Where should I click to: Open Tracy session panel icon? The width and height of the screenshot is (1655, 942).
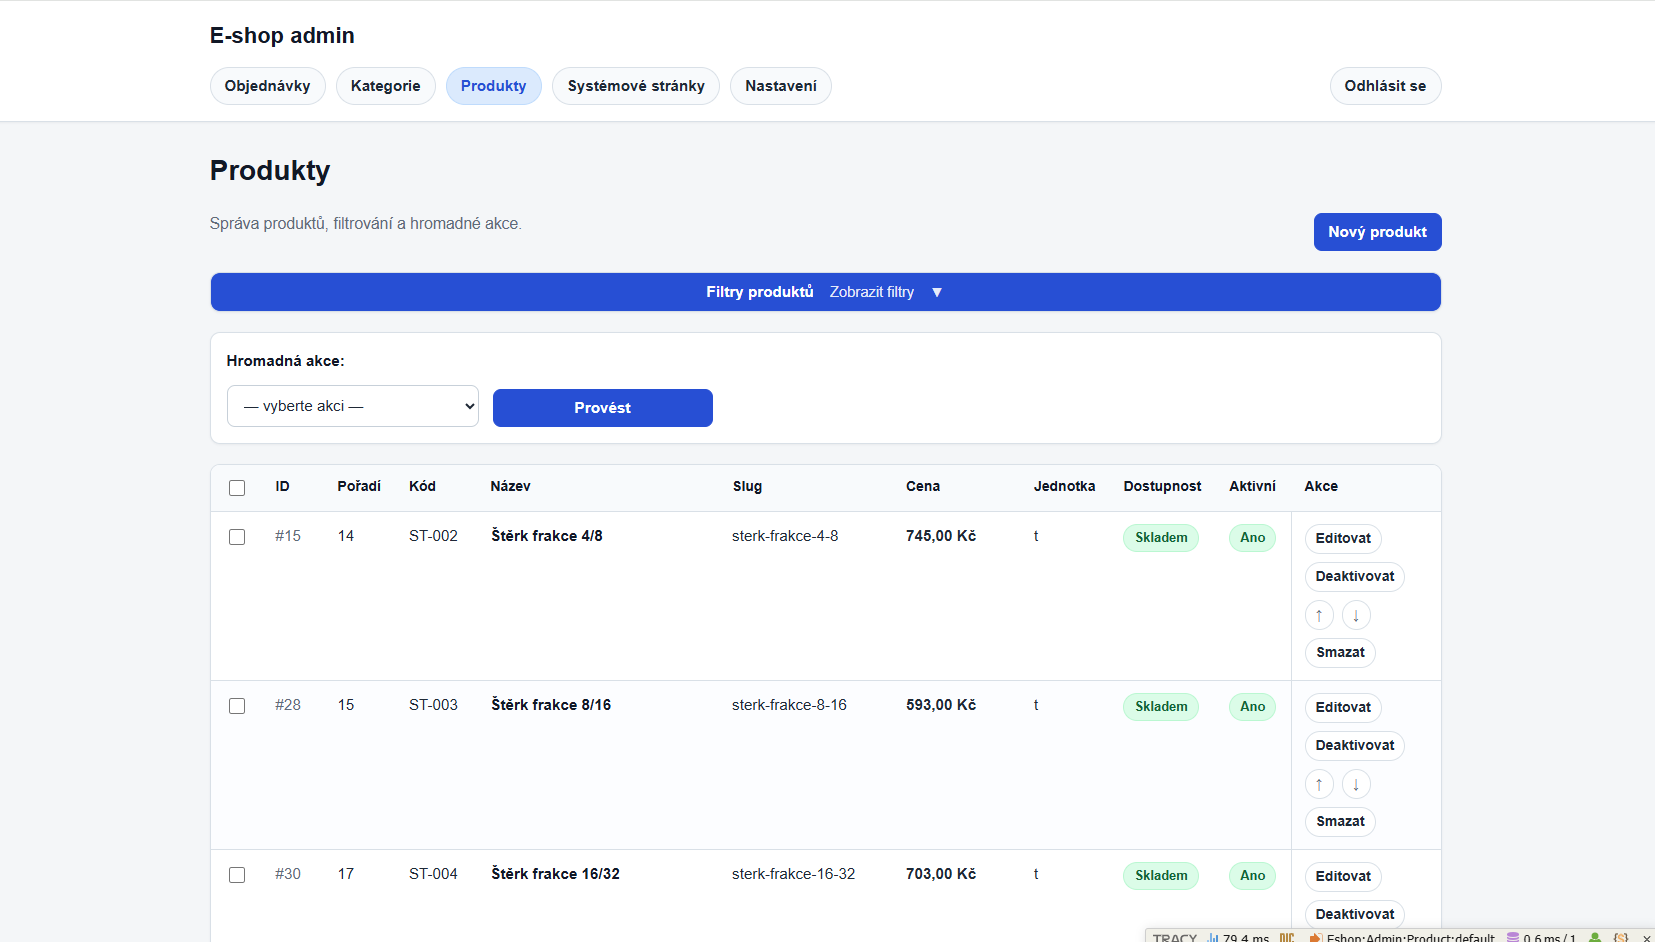1621,938
